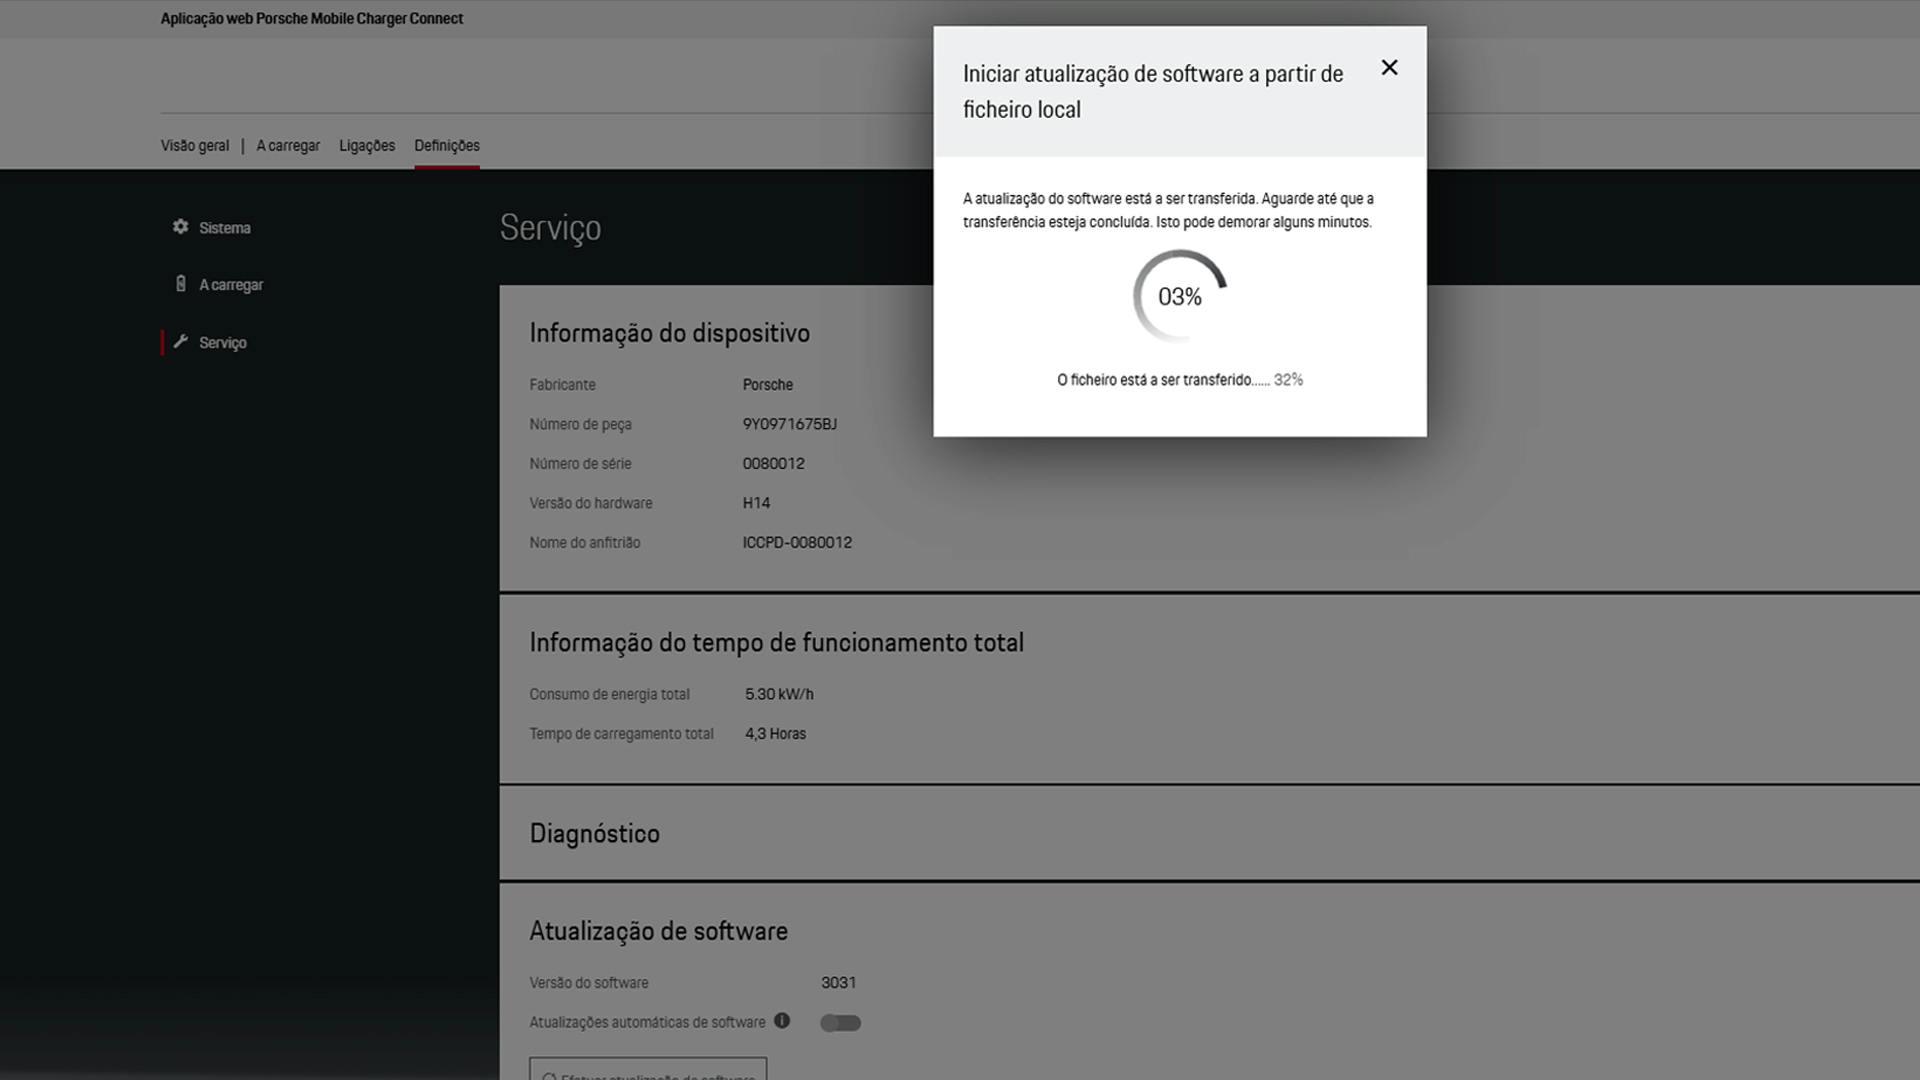Open the Visão geral tab
The image size is (1920, 1080).
[195, 146]
